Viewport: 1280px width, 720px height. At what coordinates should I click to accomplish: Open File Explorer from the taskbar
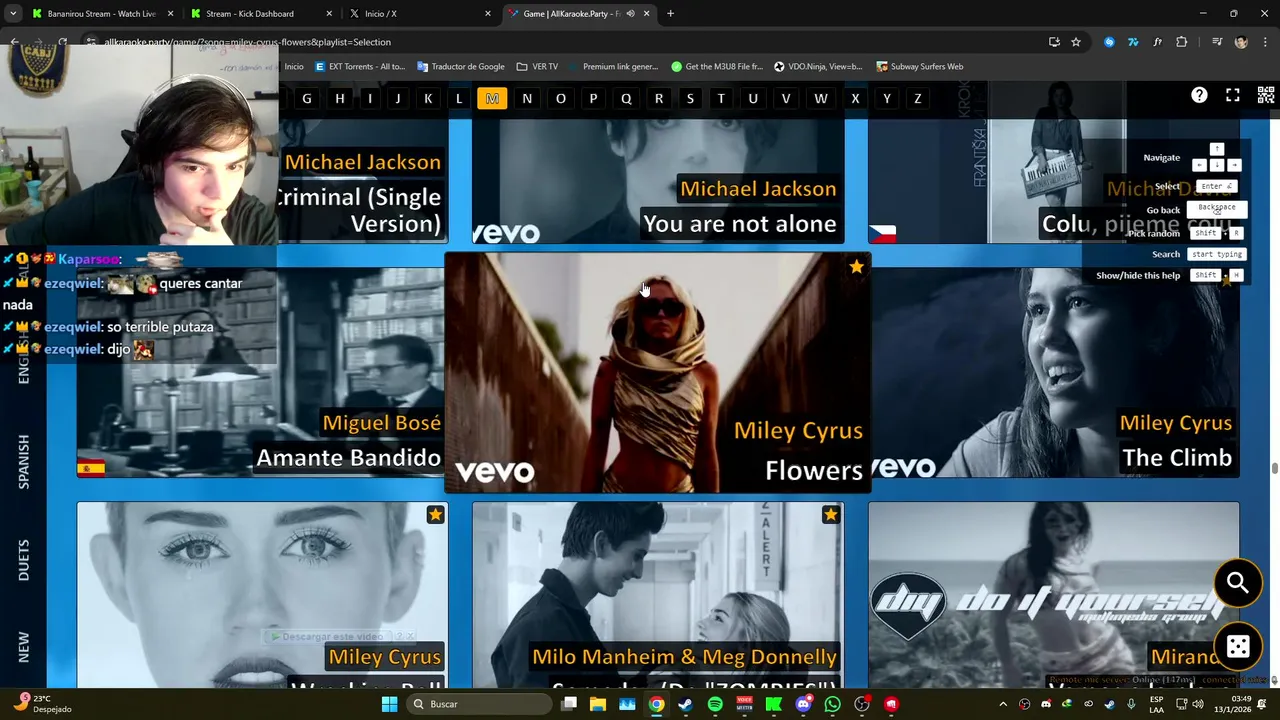(597, 704)
